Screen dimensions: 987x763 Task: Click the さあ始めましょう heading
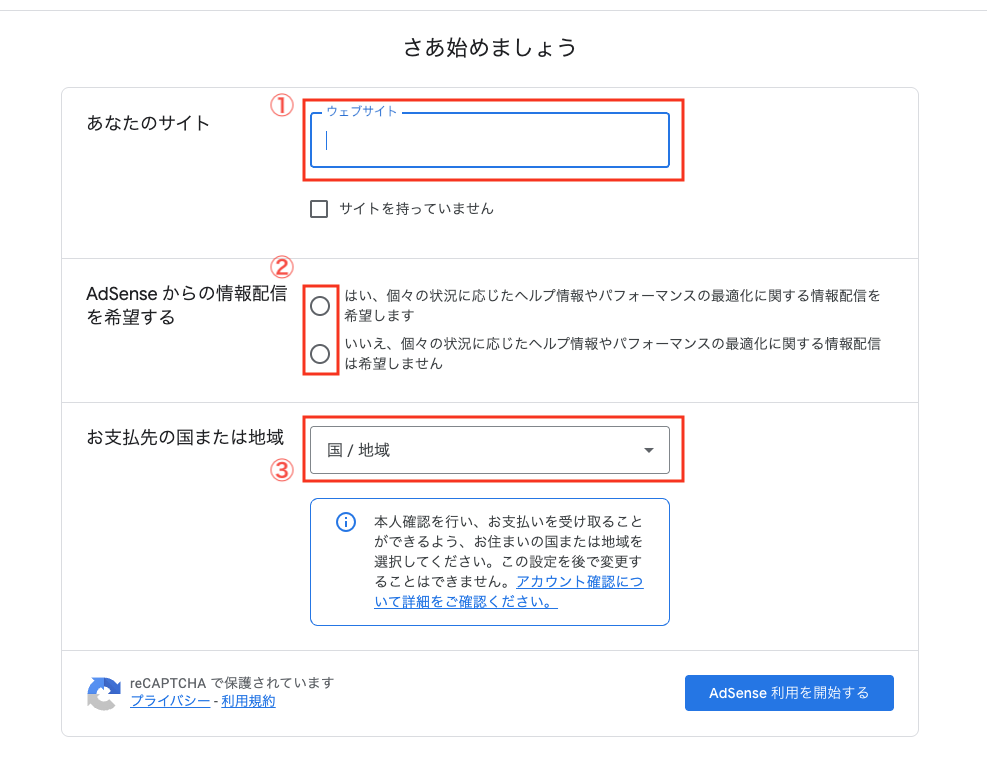[490, 47]
